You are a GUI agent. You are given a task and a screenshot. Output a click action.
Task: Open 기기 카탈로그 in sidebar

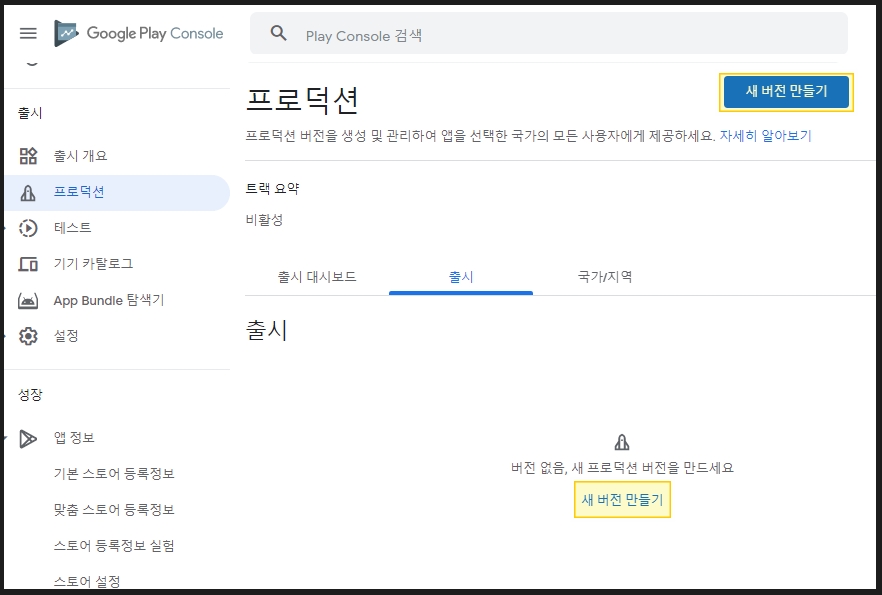tap(93, 264)
